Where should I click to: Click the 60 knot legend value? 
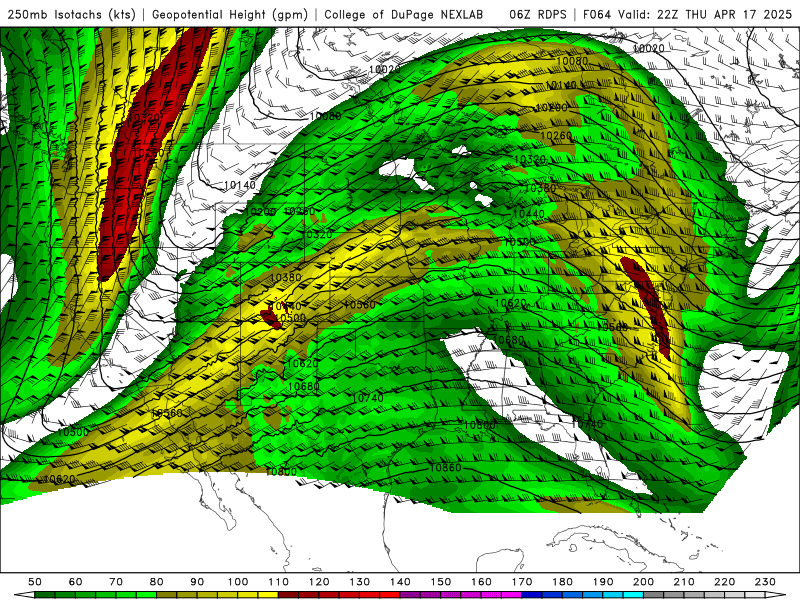76,582
